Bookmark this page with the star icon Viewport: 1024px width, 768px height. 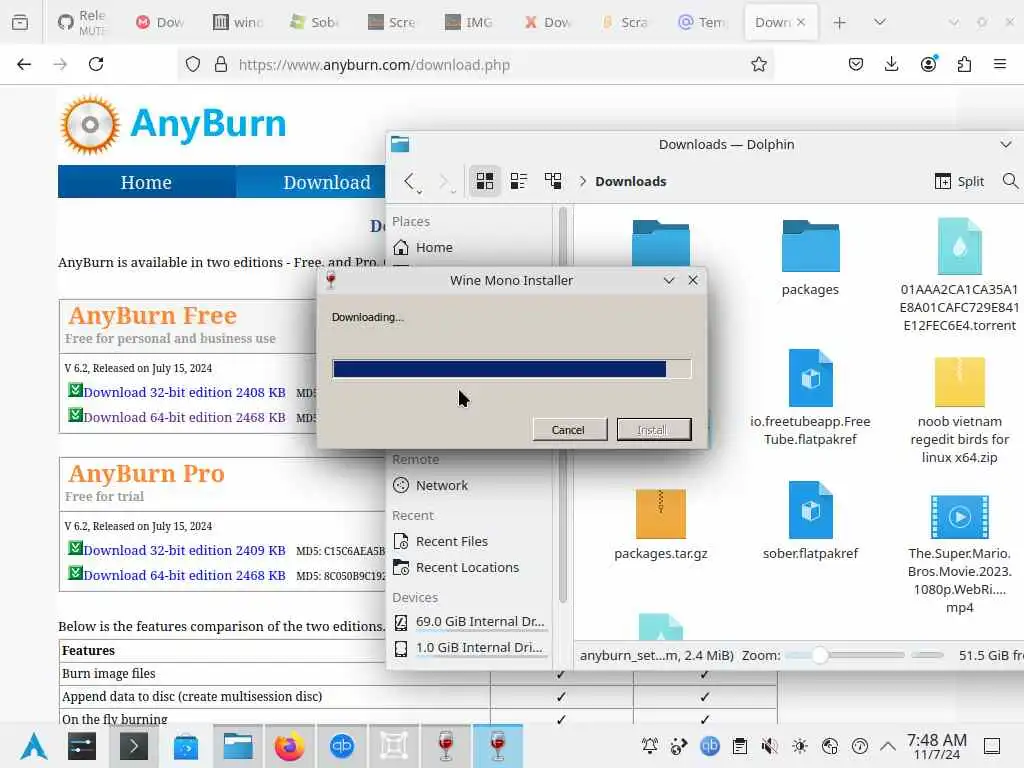pos(758,64)
